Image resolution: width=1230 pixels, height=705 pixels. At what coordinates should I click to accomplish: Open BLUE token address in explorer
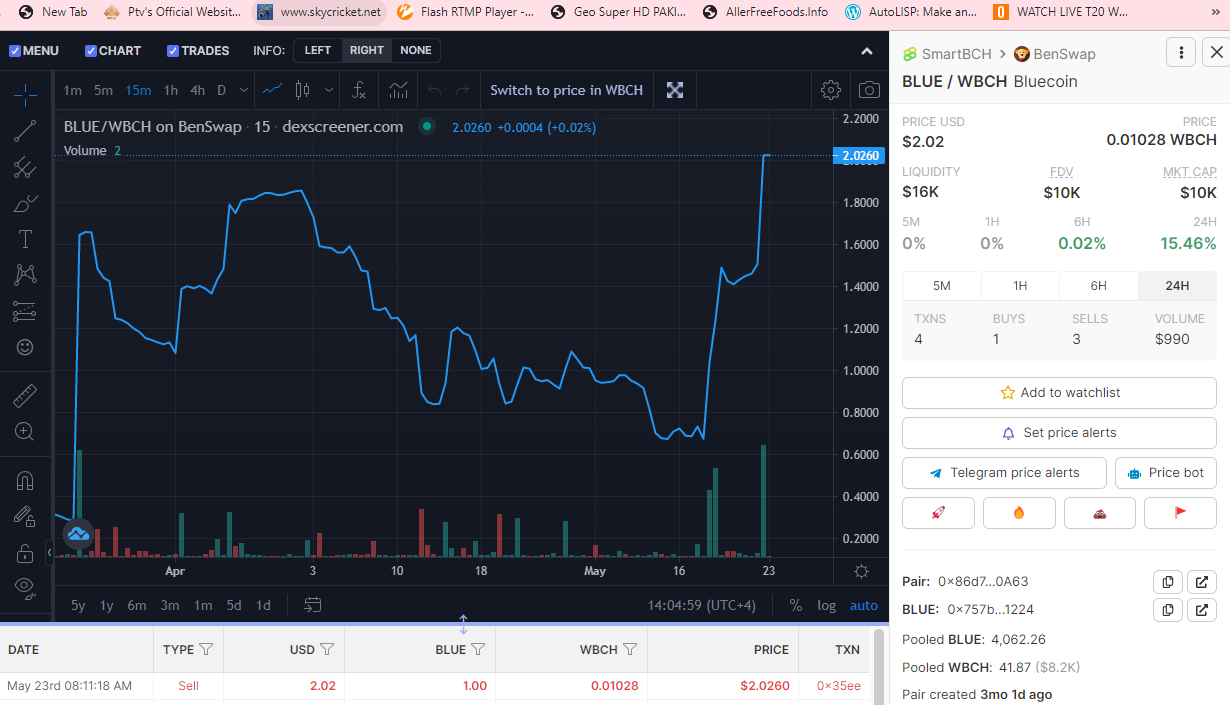1202,609
